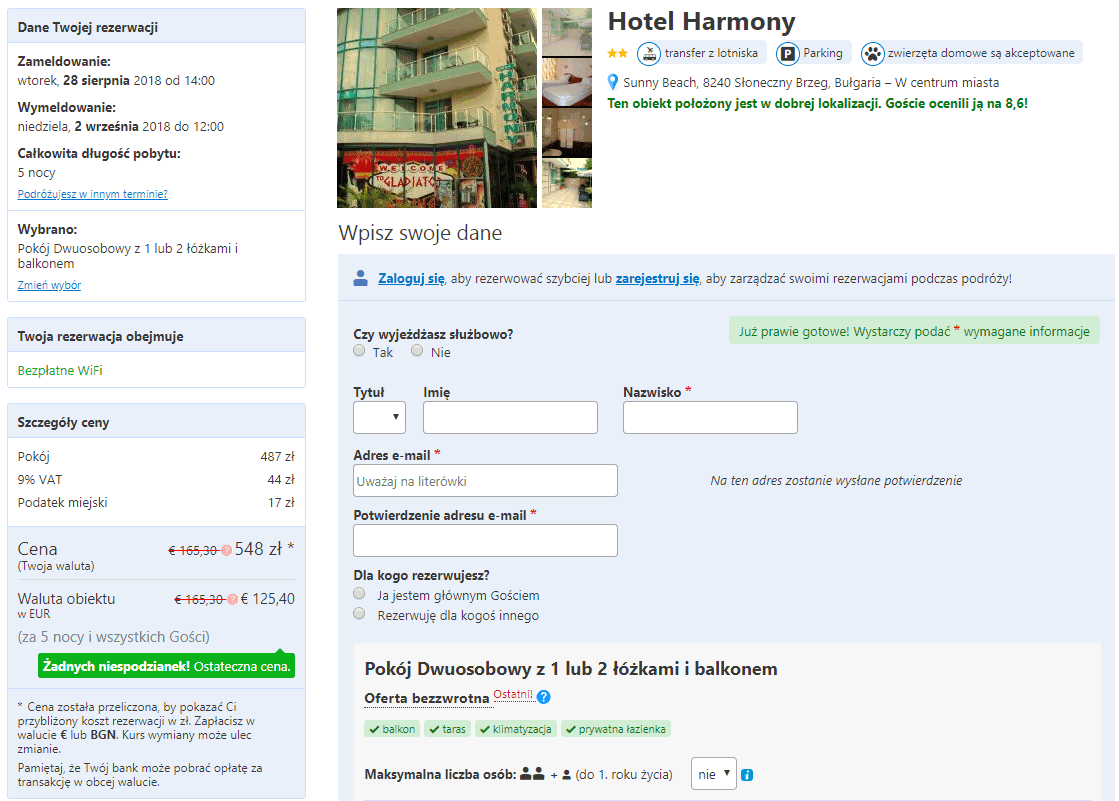
Task: Click the green location rating 8,6 text
Action: (x=818, y=104)
